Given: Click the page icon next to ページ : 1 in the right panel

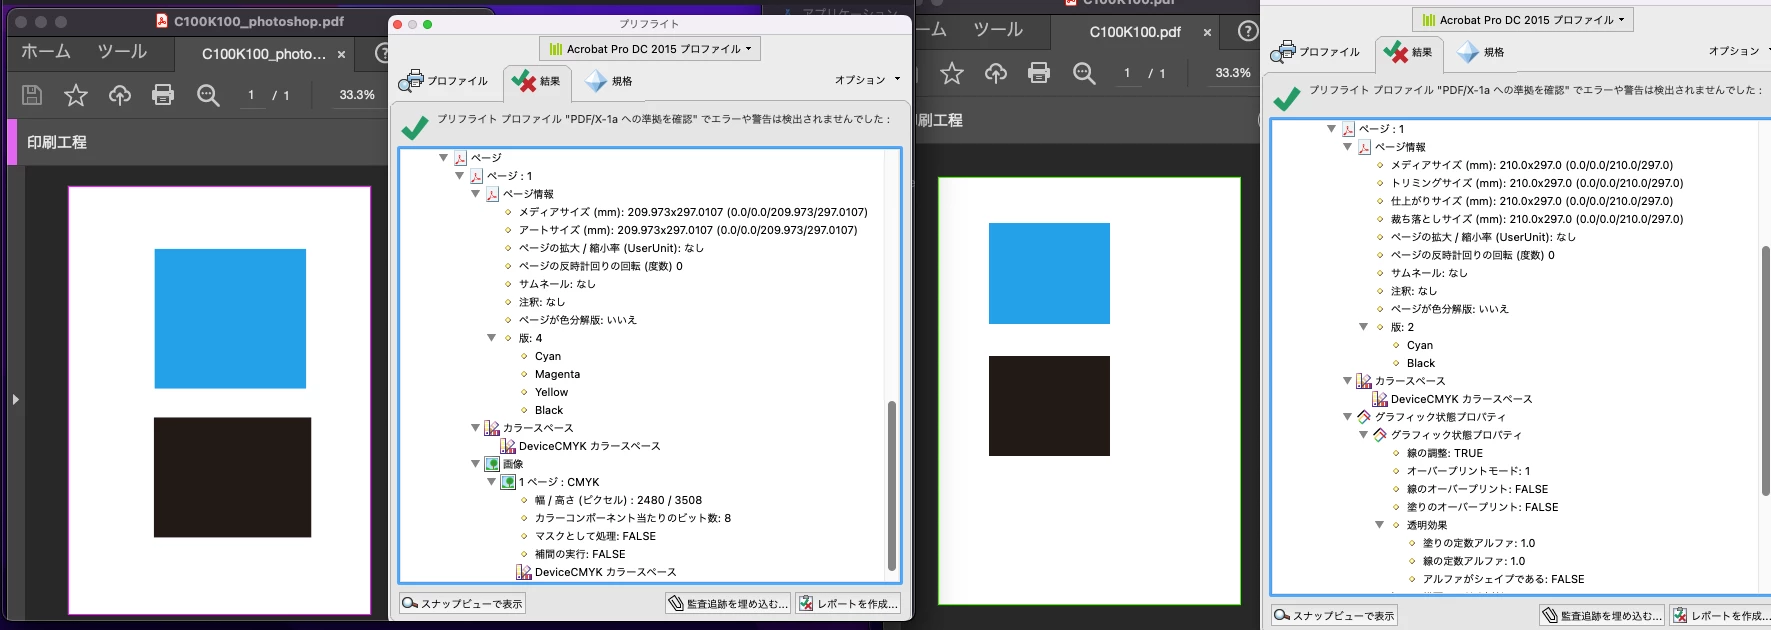Looking at the screenshot, I should pyautogui.click(x=1348, y=129).
